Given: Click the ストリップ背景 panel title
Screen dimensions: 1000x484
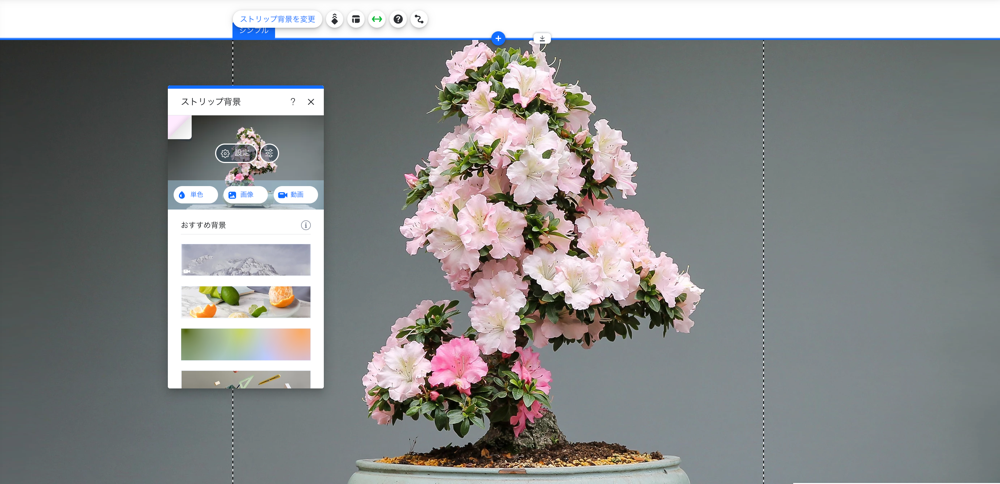Looking at the screenshot, I should pos(211,101).
